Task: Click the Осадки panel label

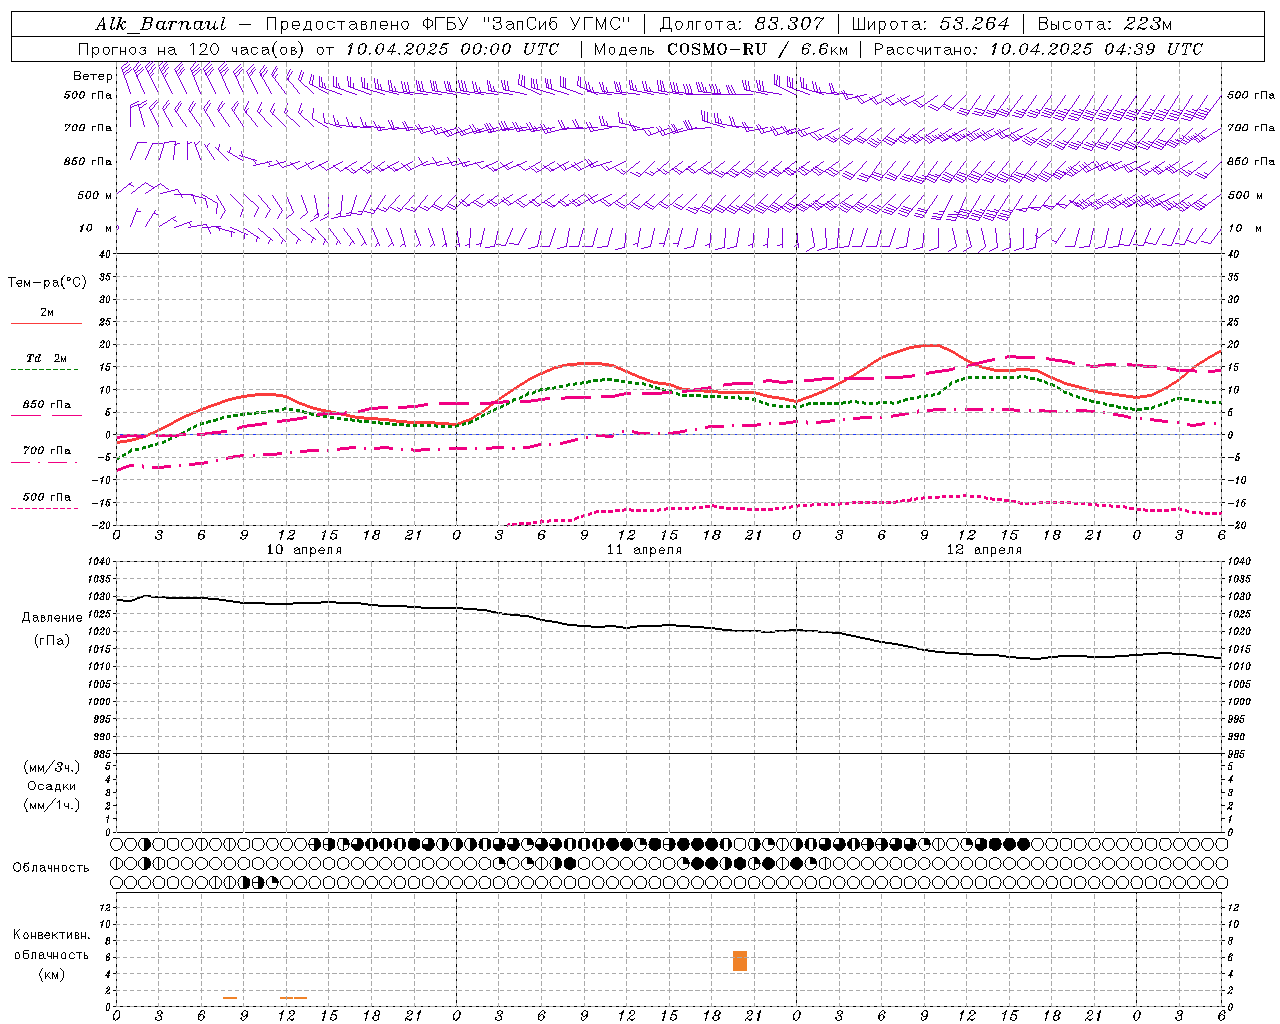Action: (x=52, y=786)
